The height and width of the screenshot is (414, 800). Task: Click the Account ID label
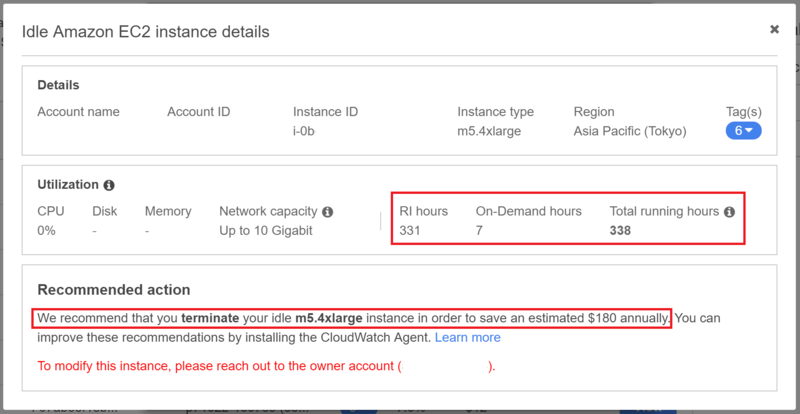pyautogui.click(x=198, y=112)
